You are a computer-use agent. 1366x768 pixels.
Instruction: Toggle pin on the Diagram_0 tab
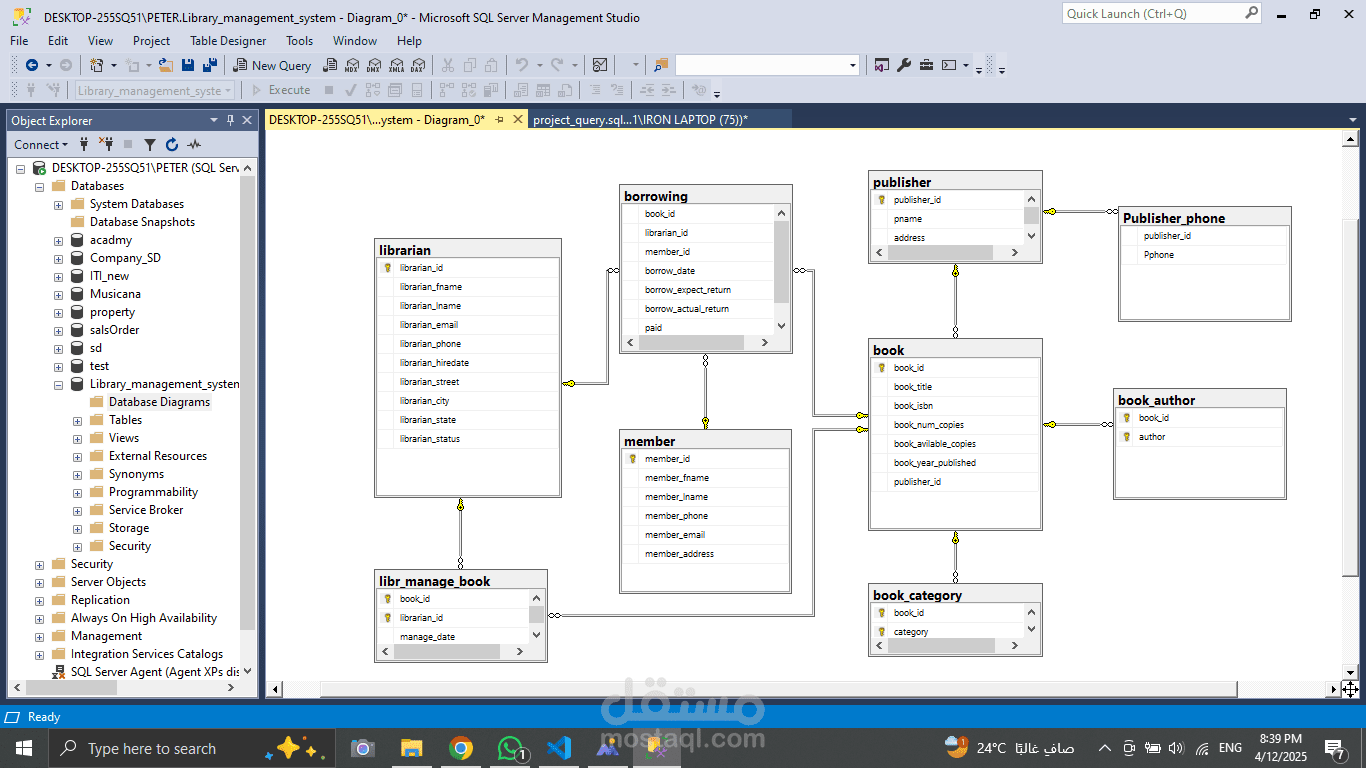coord(499,120)
